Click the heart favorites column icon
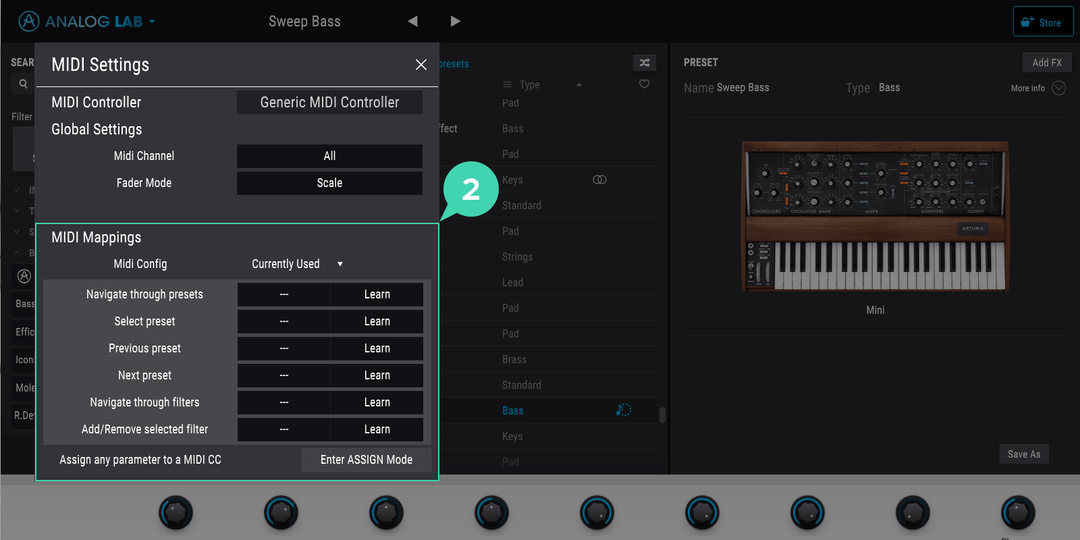Image resolution: width=1080 pixels, height=540 pixels. [x=644, y=85]
